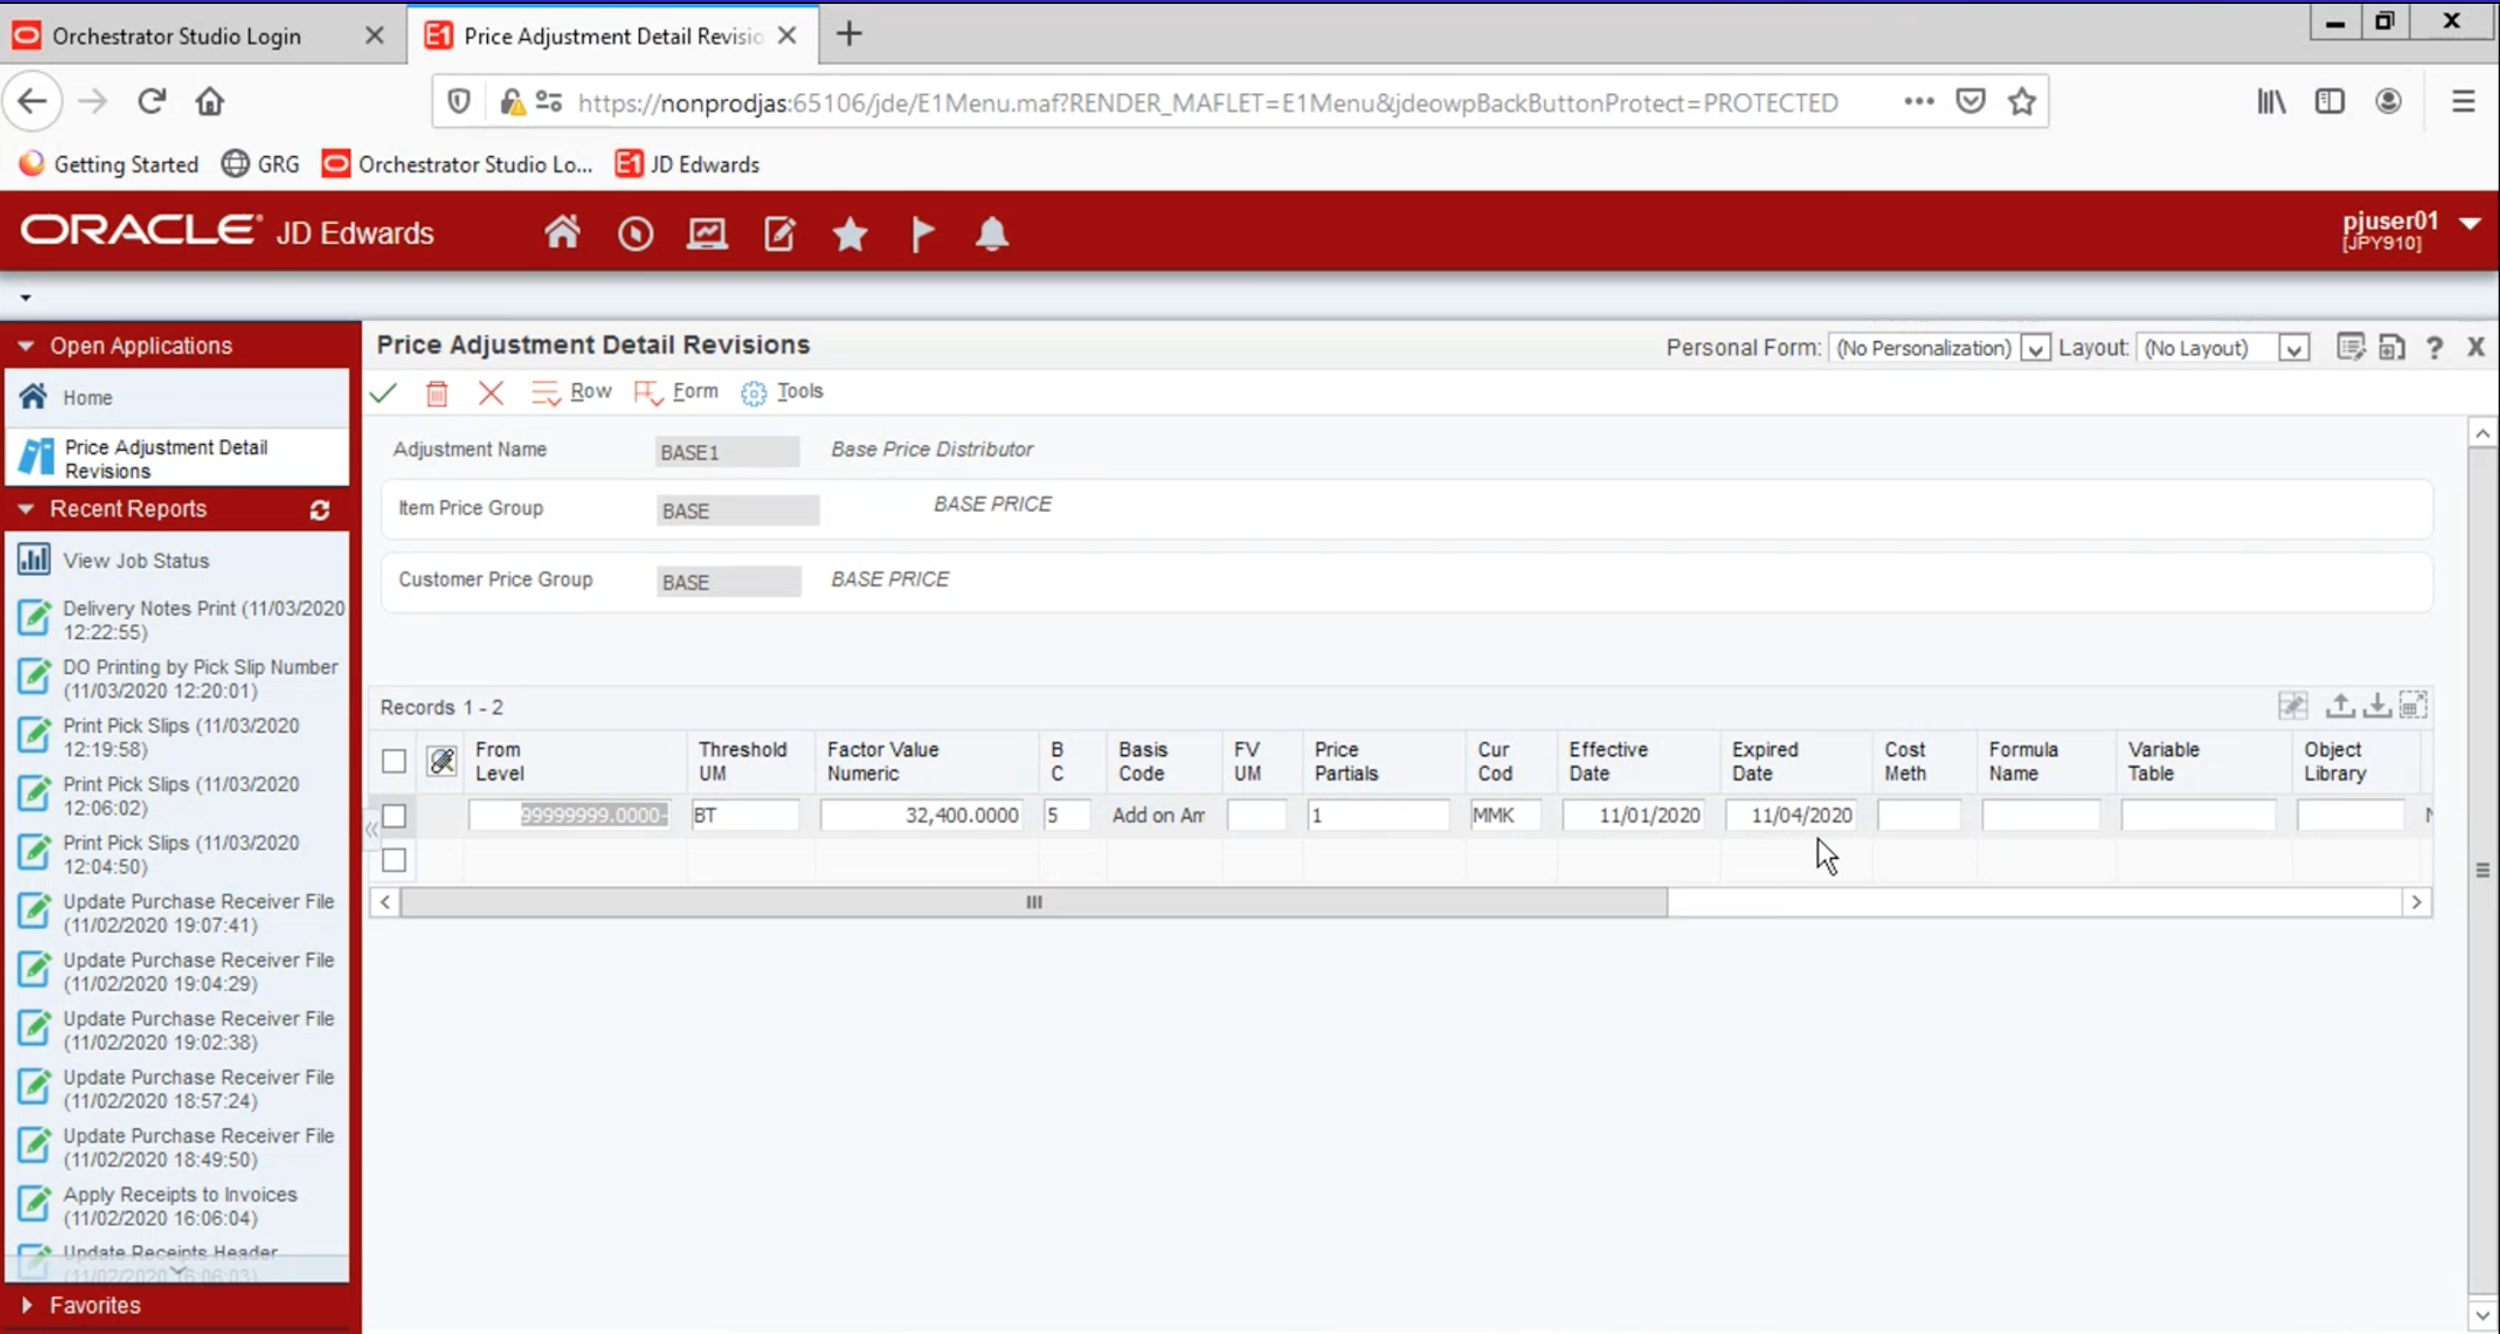Tick the grid header select-all checkbox
The height and width of the screenshot is (1334, 2500).
pyautogui.click(x=394, y=761)
